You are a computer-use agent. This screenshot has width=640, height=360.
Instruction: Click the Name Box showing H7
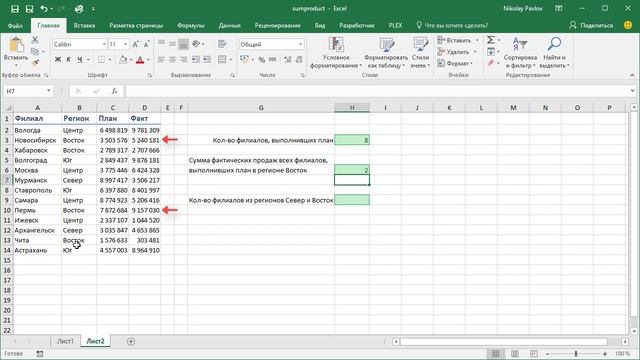[x=28, y=91]
